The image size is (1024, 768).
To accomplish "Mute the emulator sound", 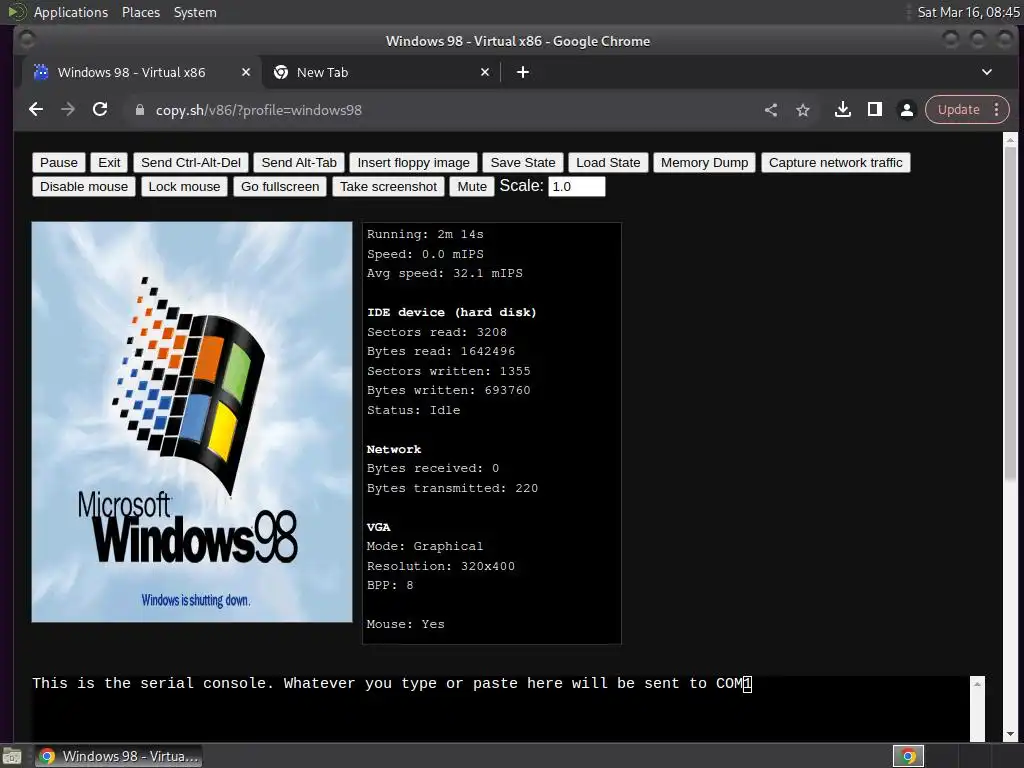I will pos(472,187).
